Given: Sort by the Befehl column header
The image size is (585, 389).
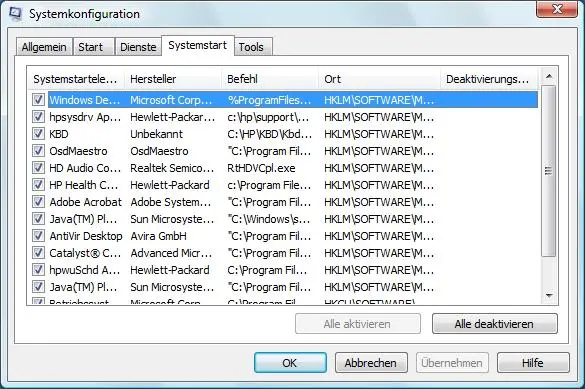Looking at the screenshot, I should 270,79.
